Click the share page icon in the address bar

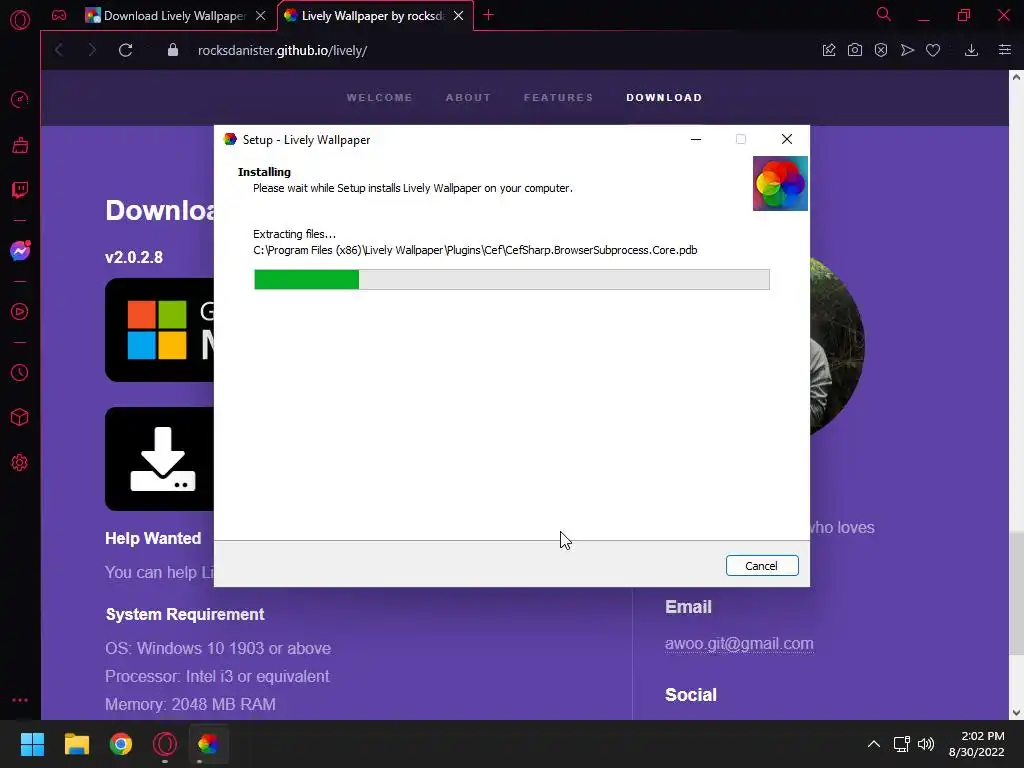pos(829,50)
